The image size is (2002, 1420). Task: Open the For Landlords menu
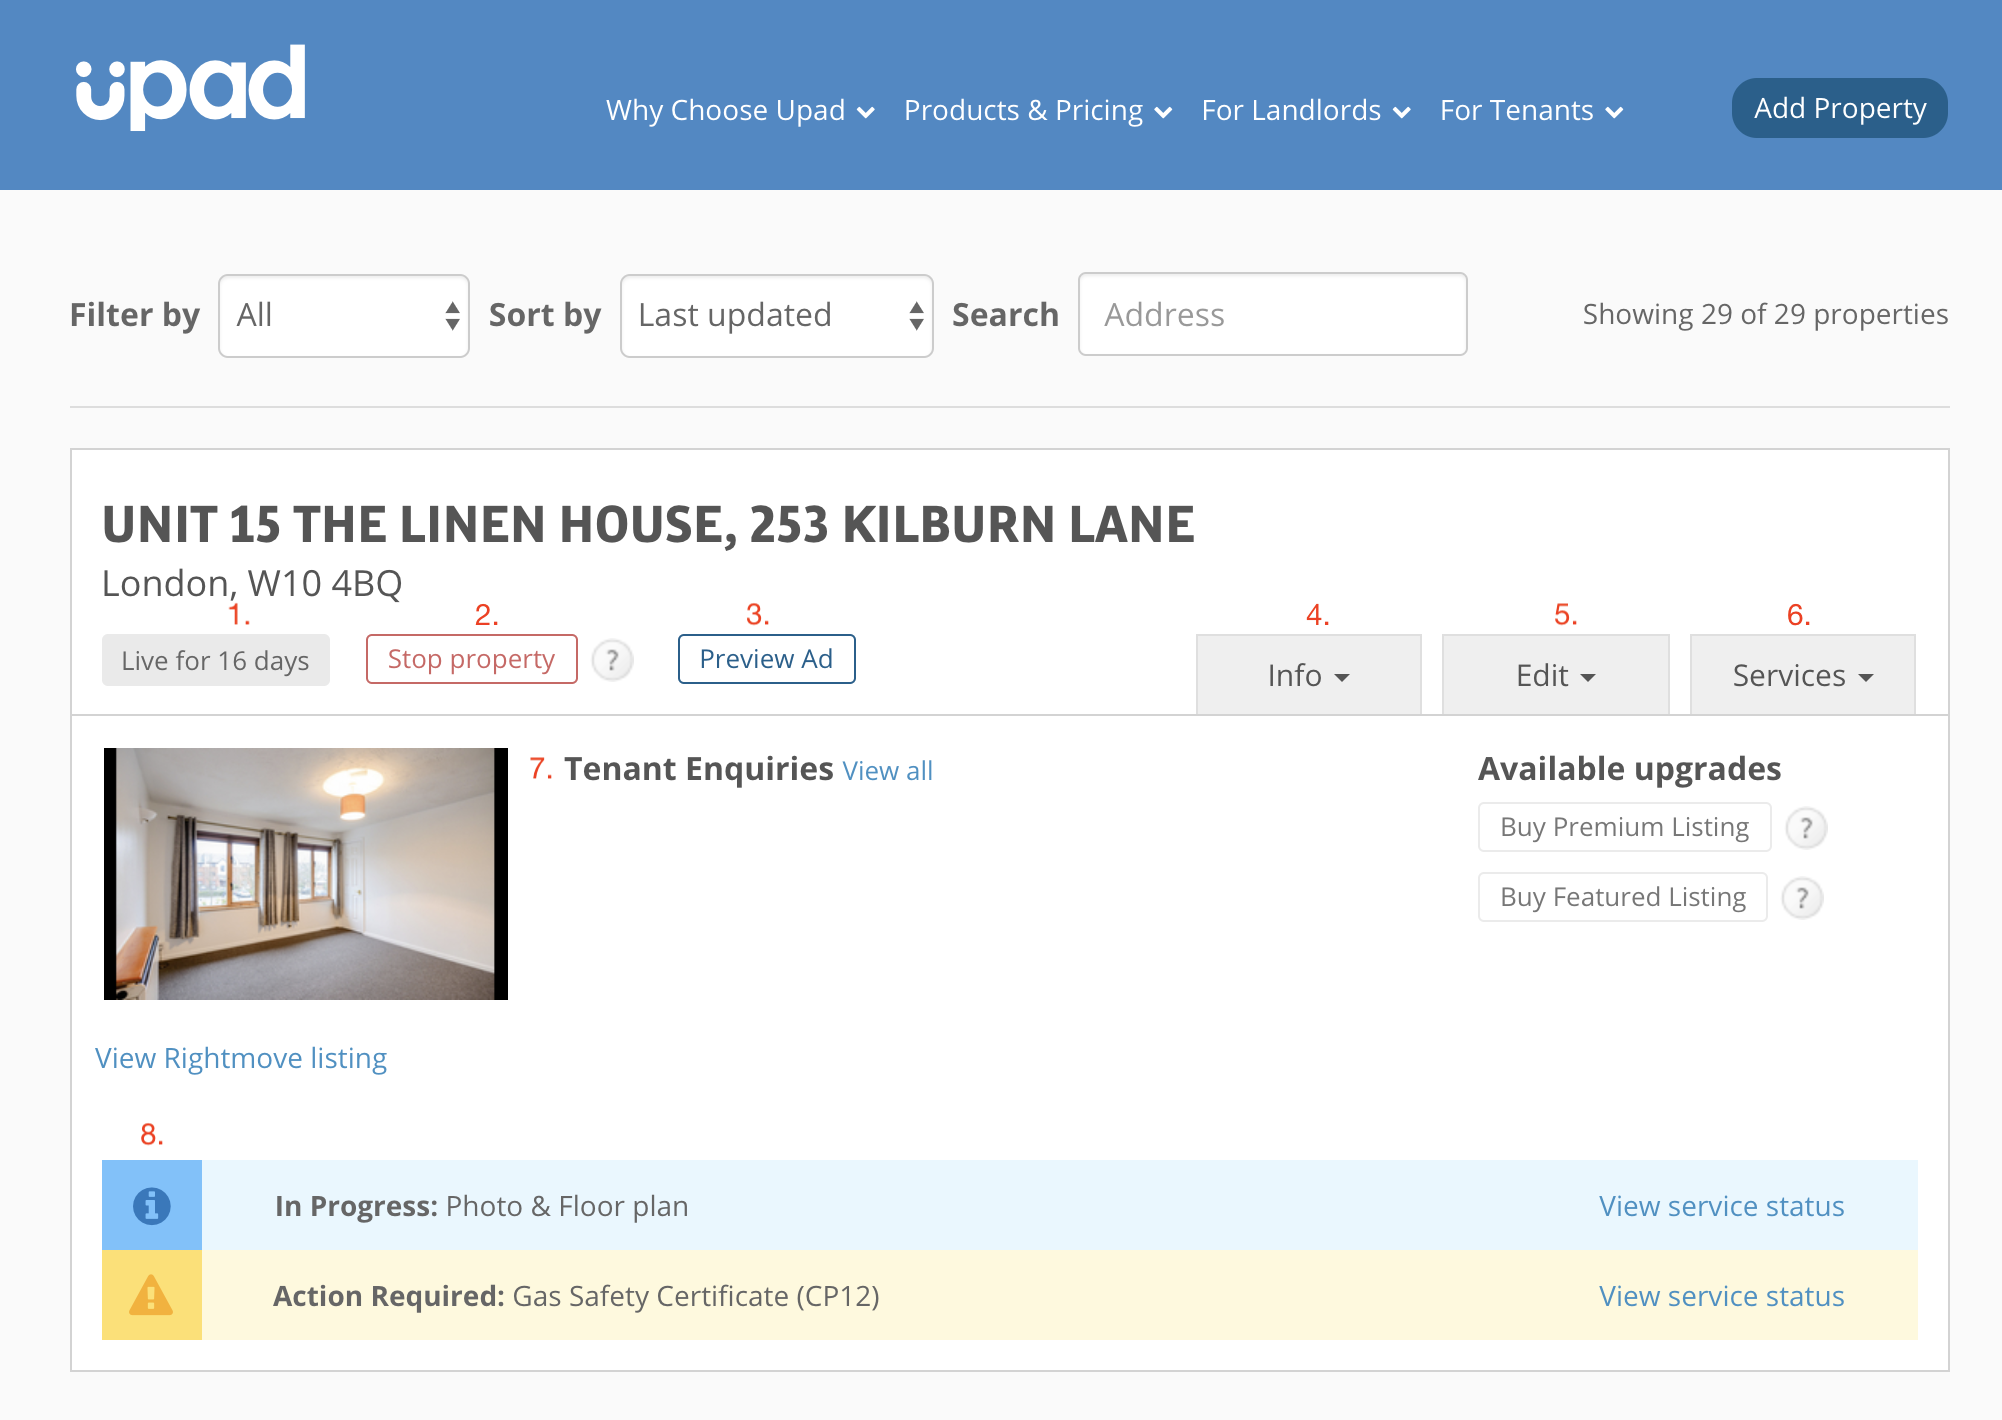click(1305, 110)
